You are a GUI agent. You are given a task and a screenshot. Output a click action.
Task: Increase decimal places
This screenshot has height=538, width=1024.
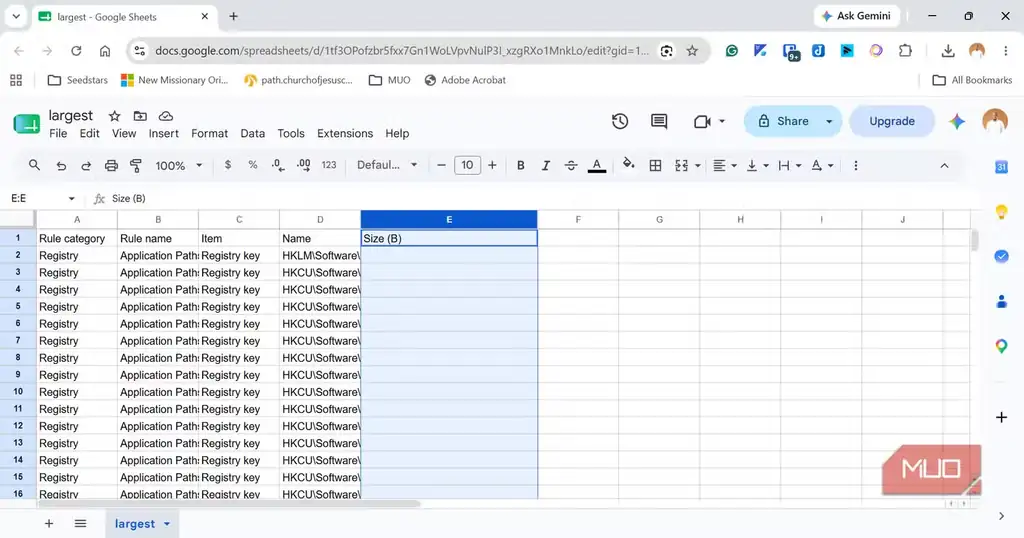pyautogui.click(x=304, y=166)
